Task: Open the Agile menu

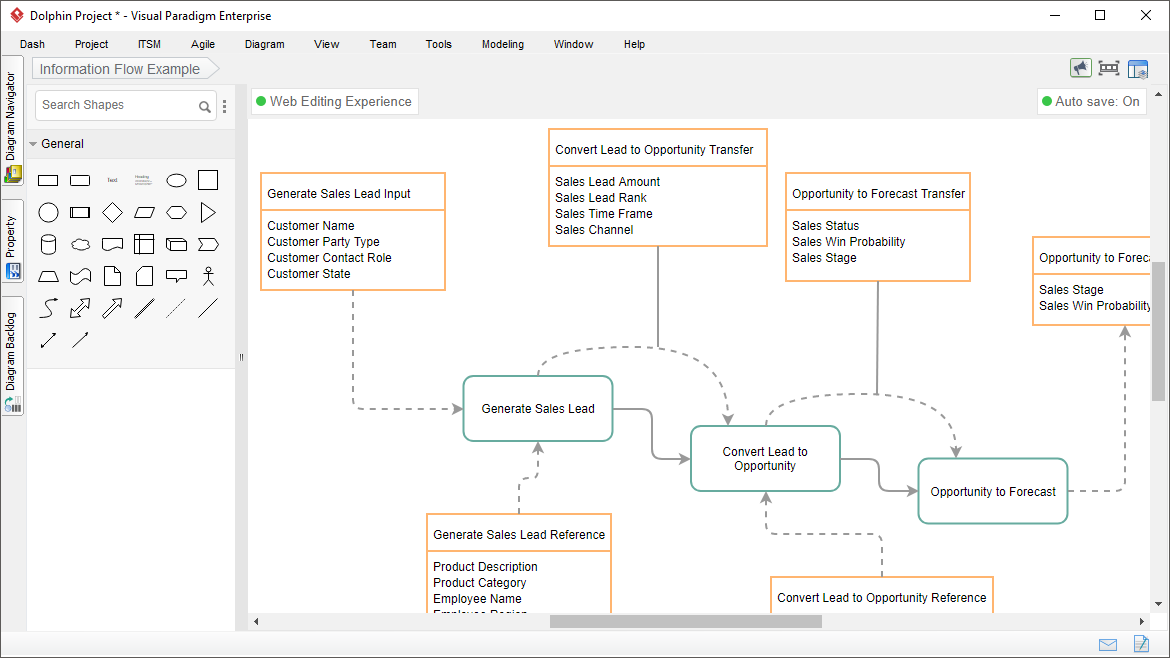Action: click(203, 44)
